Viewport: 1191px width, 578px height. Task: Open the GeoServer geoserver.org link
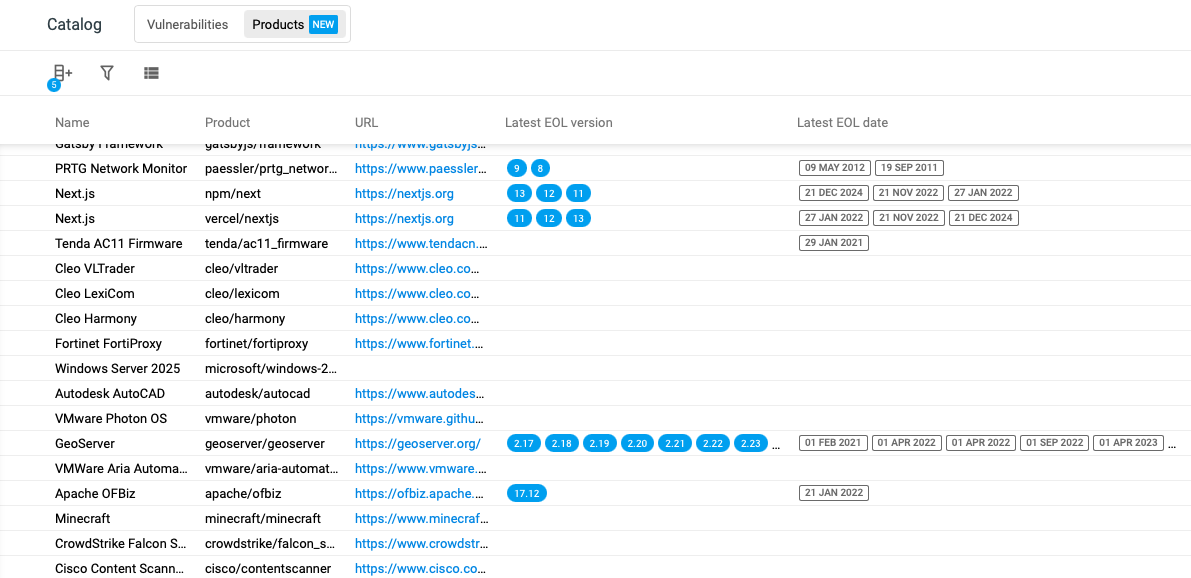(x=417, y=443)
